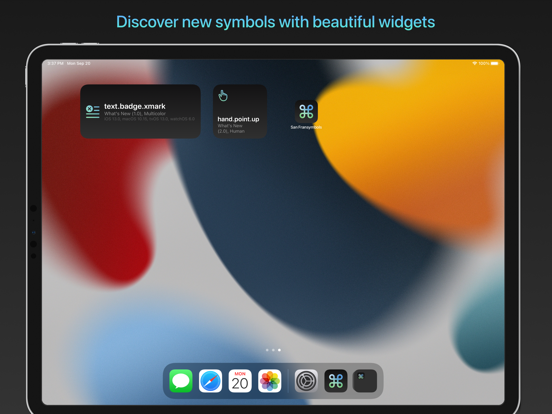This screenshot has height=414, width=552.
Task: Tap the text.badge.xmark symbol glyph
Action: (x=93, y=112)
